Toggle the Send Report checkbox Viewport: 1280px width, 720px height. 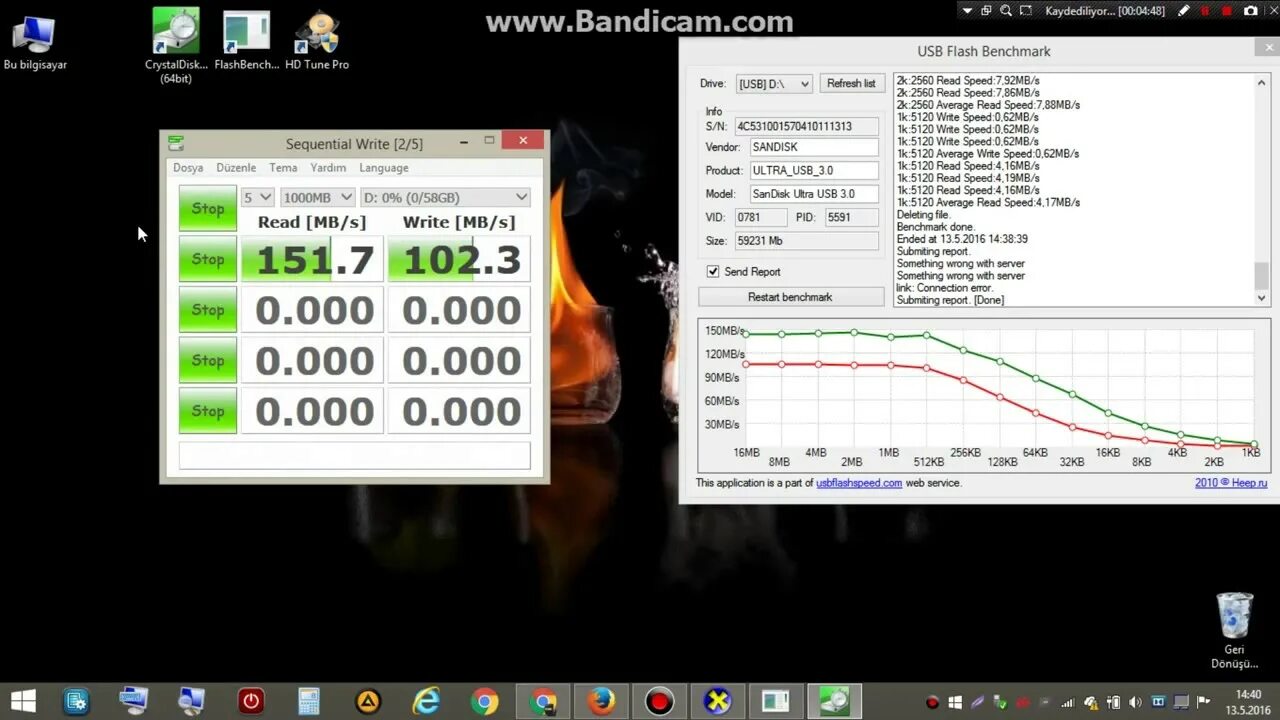click(713, 271)
